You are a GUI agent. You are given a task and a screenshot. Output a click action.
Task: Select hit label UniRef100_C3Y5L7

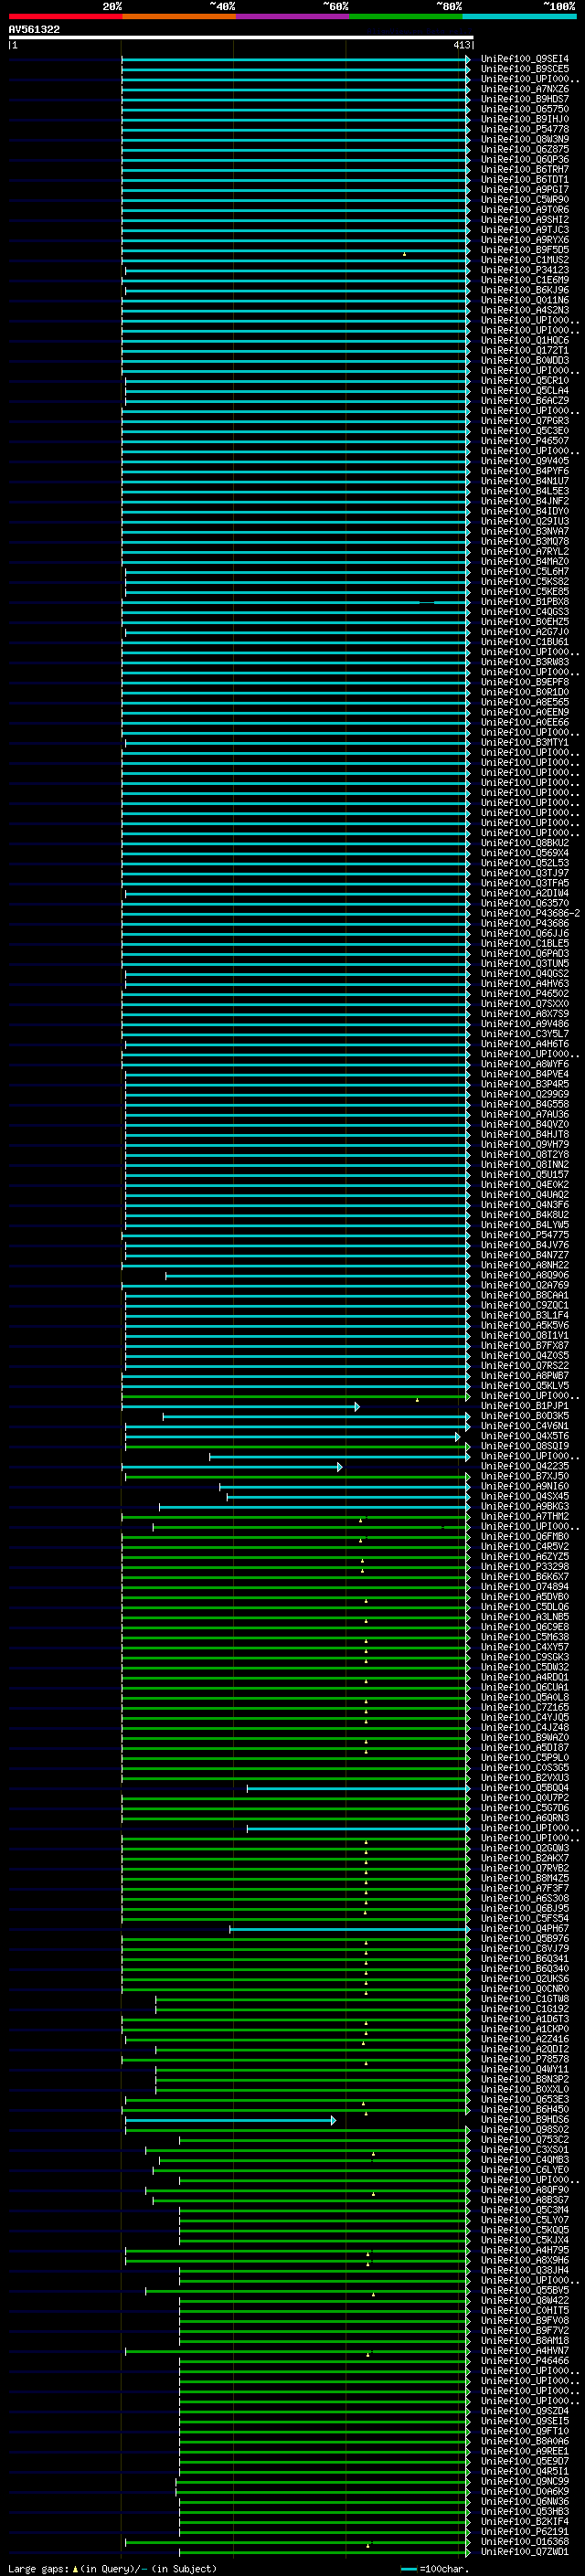525,1034
